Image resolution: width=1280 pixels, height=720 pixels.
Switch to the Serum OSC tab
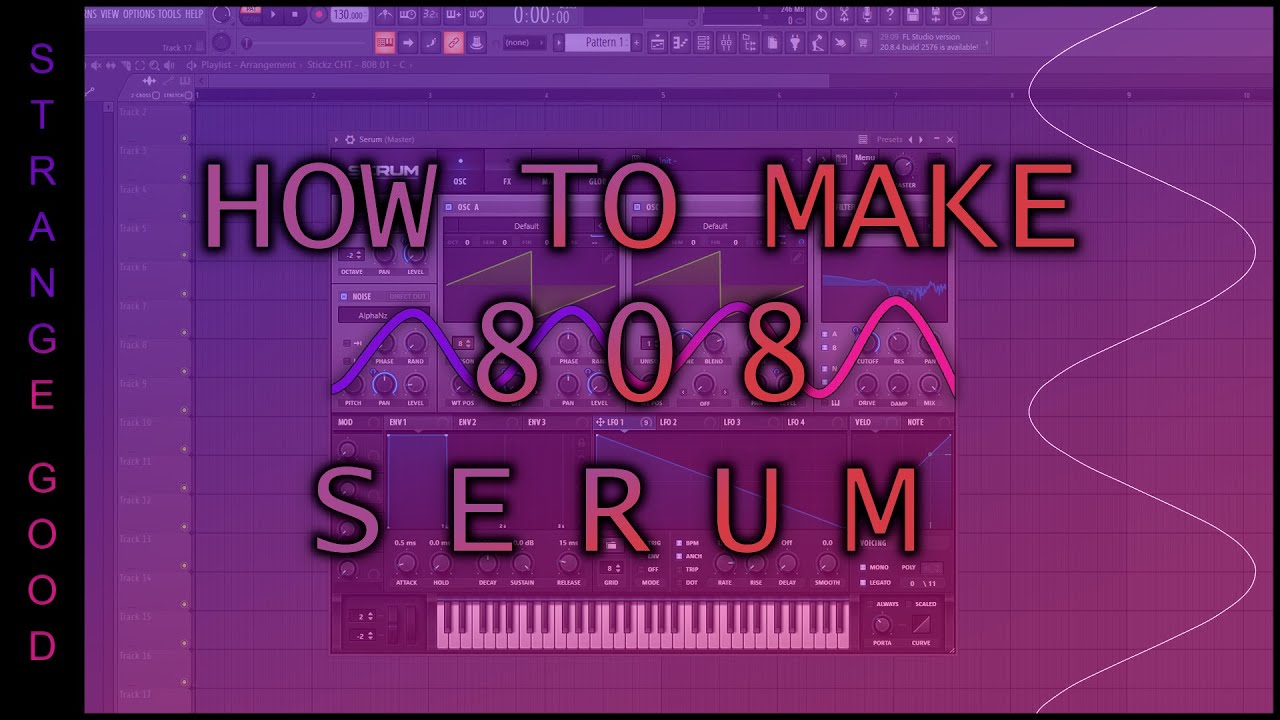460,173
